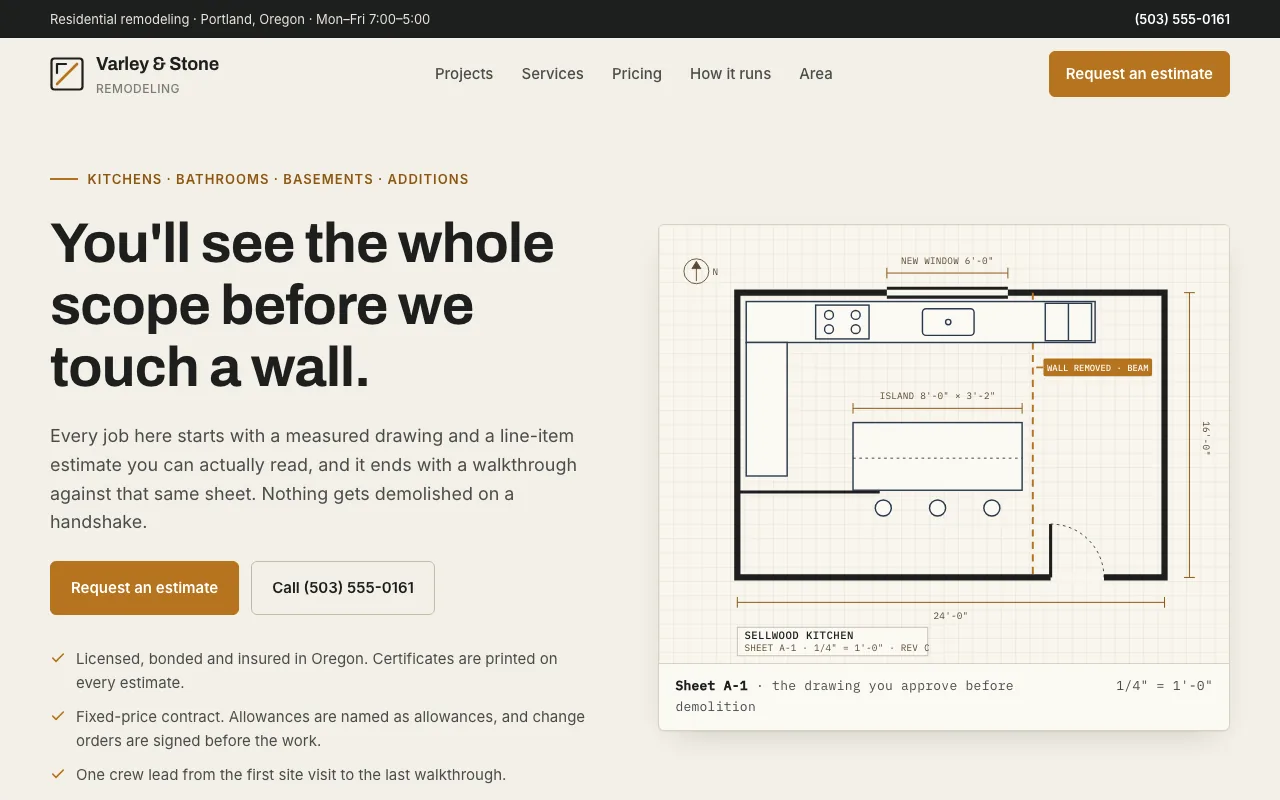The height and width of the screenshot is (800, 1280).
Task: Go to the Pricing nav item
Action: [x=637, y=74]
